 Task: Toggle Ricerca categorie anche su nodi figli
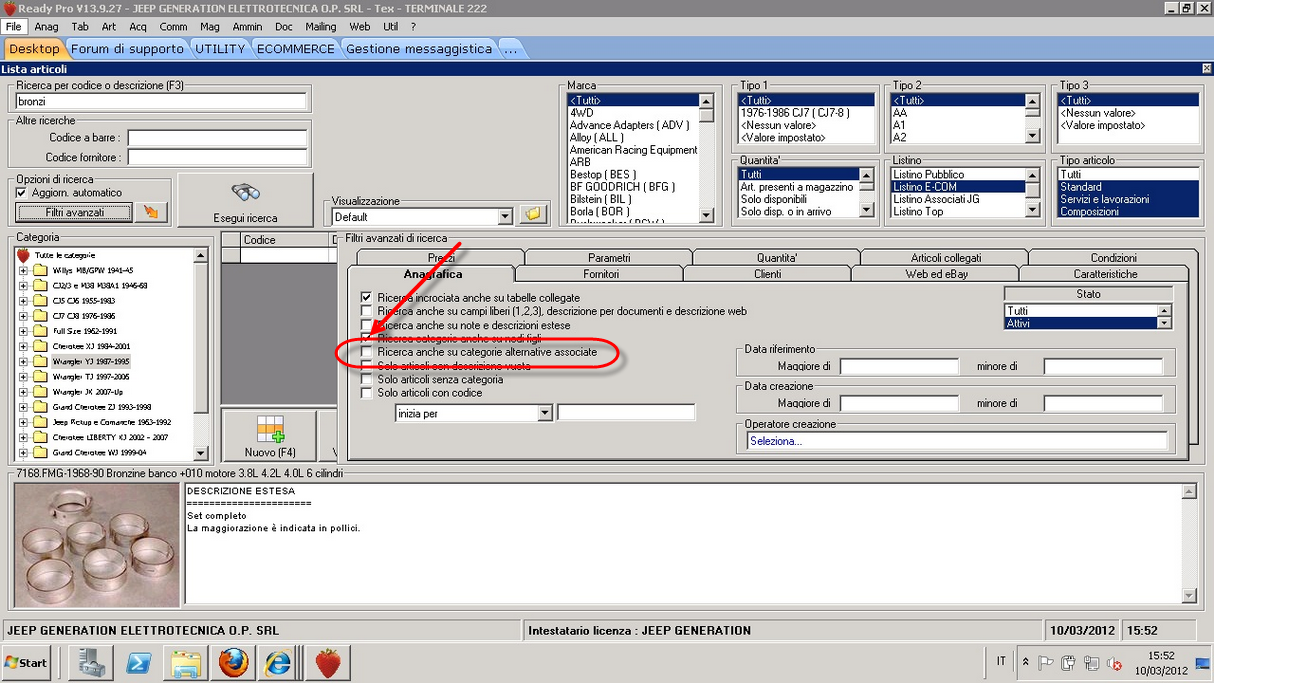click(367, 339)
